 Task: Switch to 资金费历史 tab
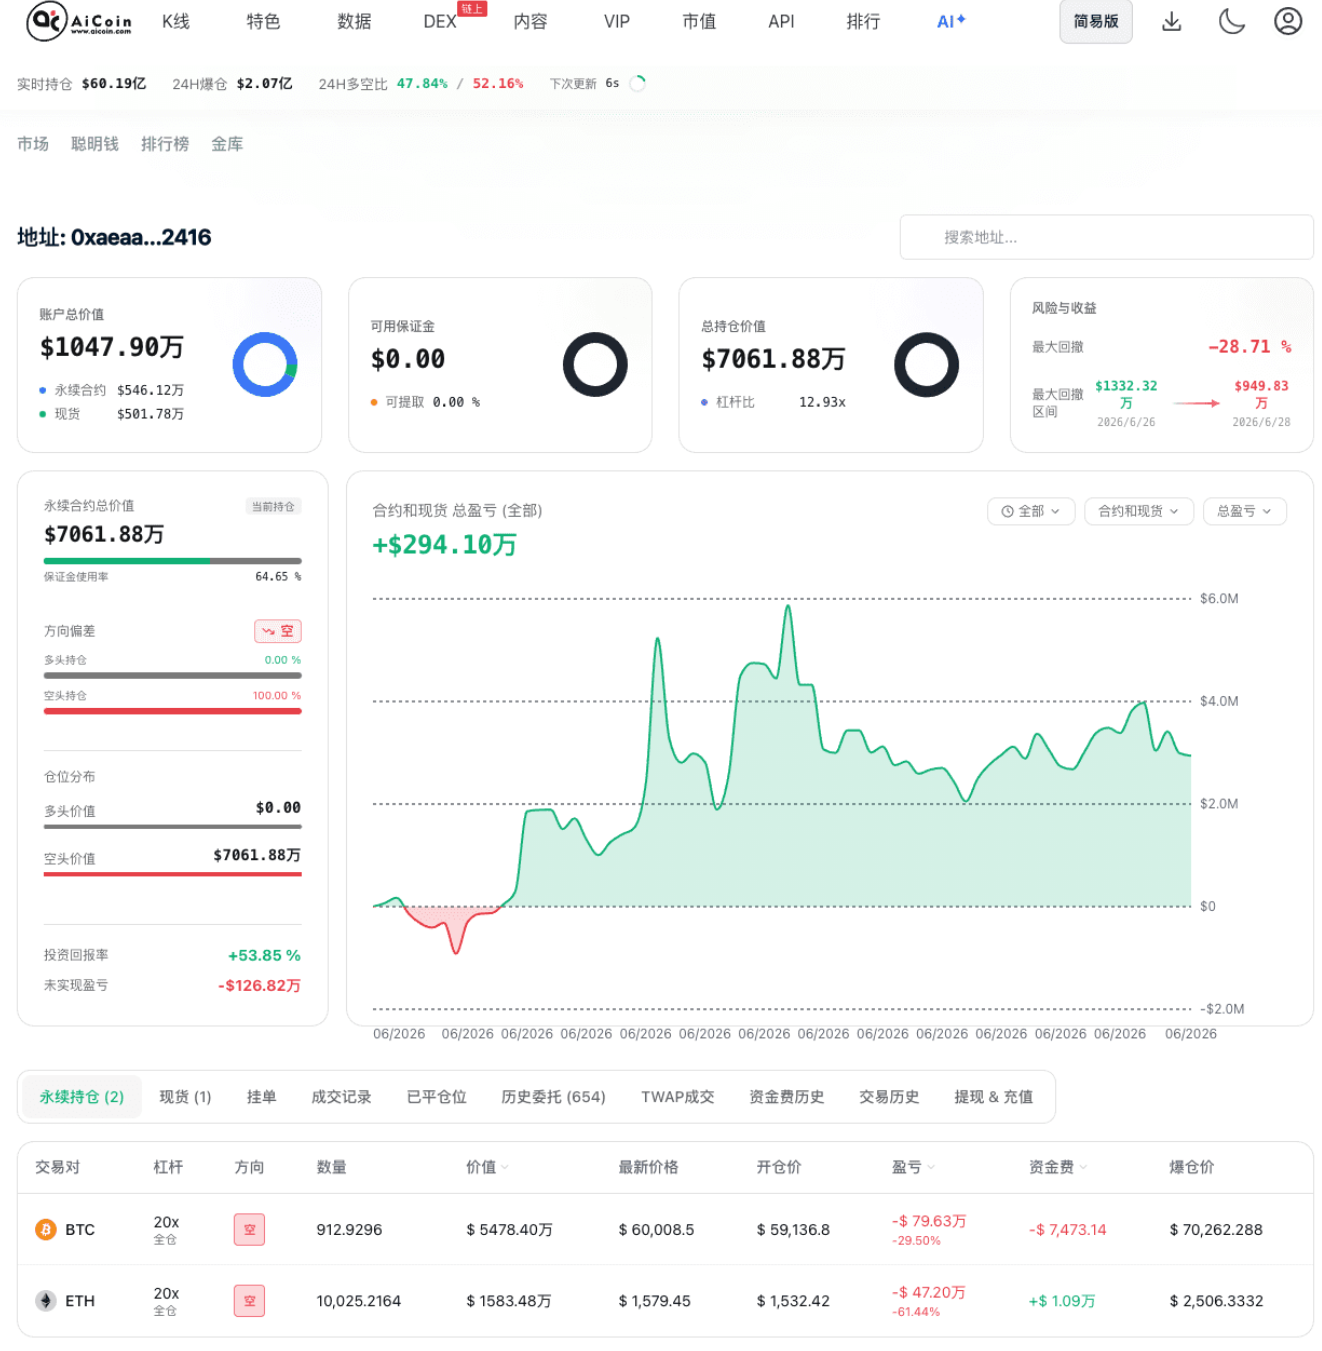coord(786,1097)
